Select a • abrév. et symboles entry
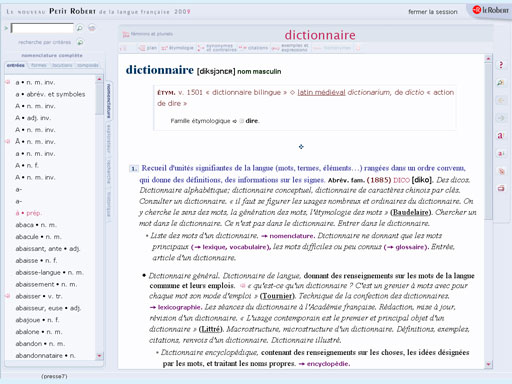 (x=50, y=94)
